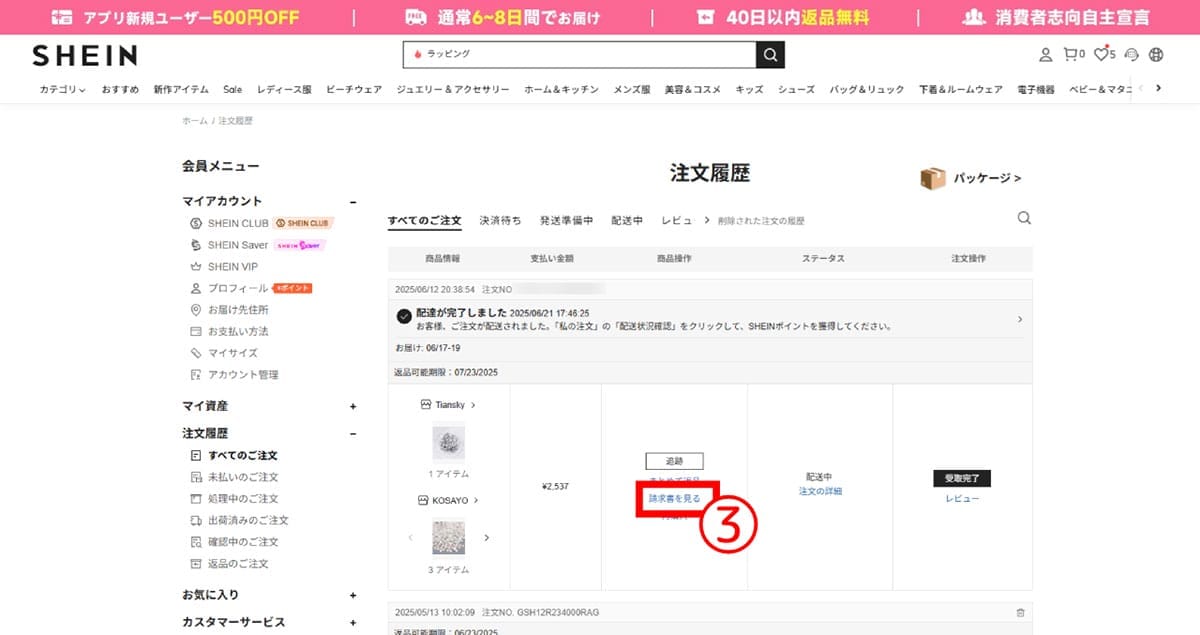1200x635 pixels.
Task: Click the SHEIN CLUB sidebar icon
Action: [198, 223]
